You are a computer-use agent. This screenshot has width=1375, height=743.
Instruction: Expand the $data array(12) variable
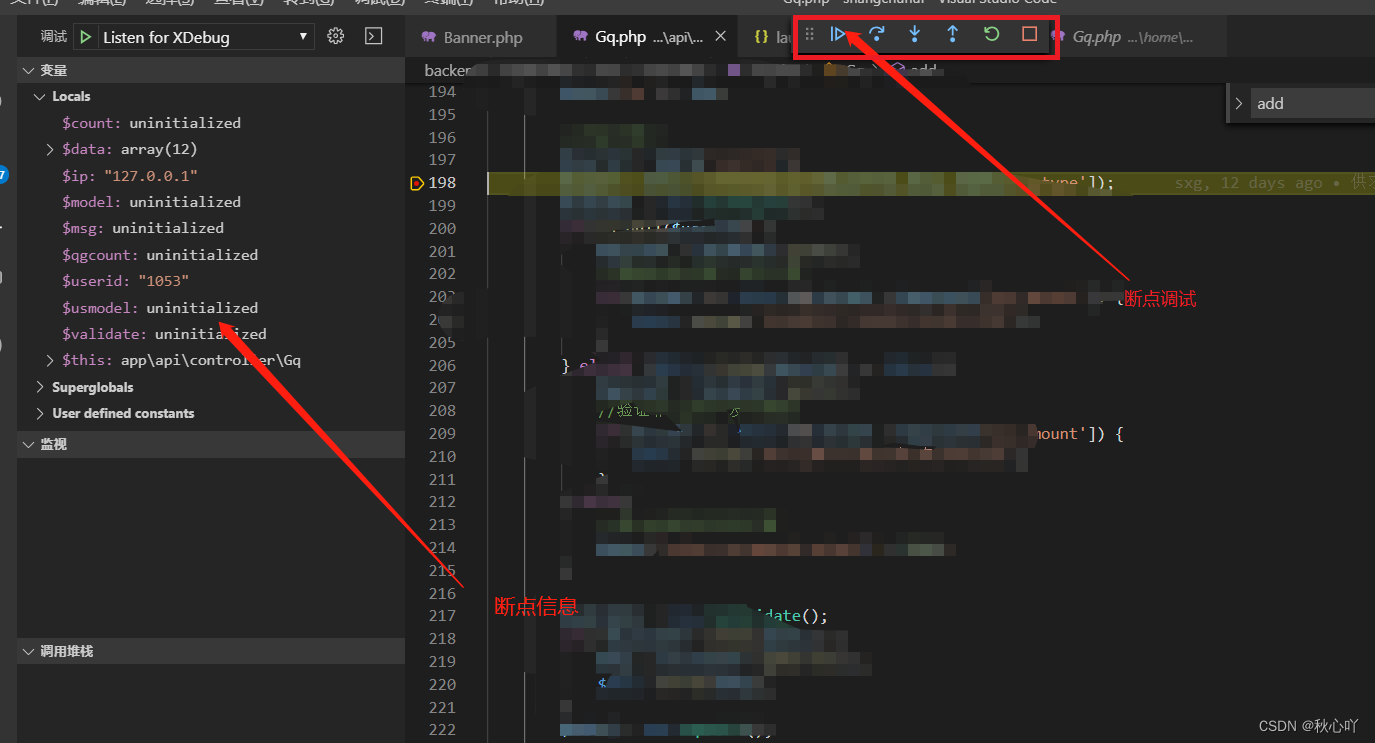coord(51,149)
